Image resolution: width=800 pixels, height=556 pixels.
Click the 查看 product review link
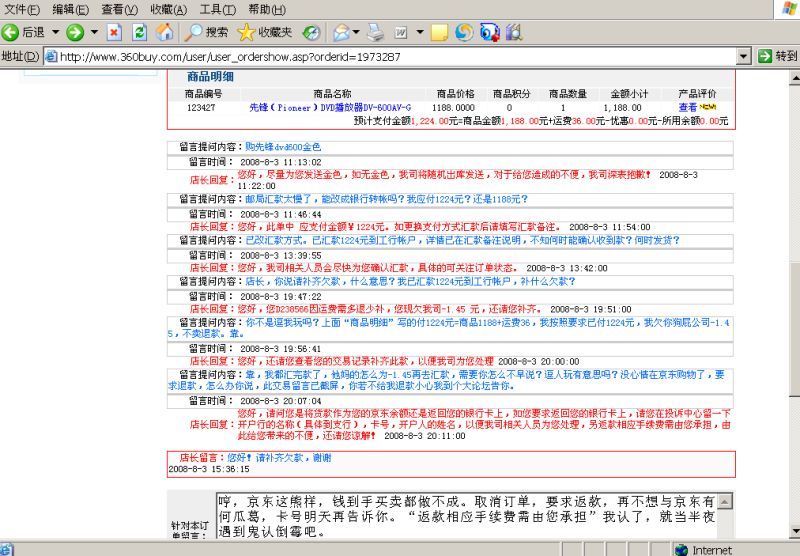(x=687, y=107)
